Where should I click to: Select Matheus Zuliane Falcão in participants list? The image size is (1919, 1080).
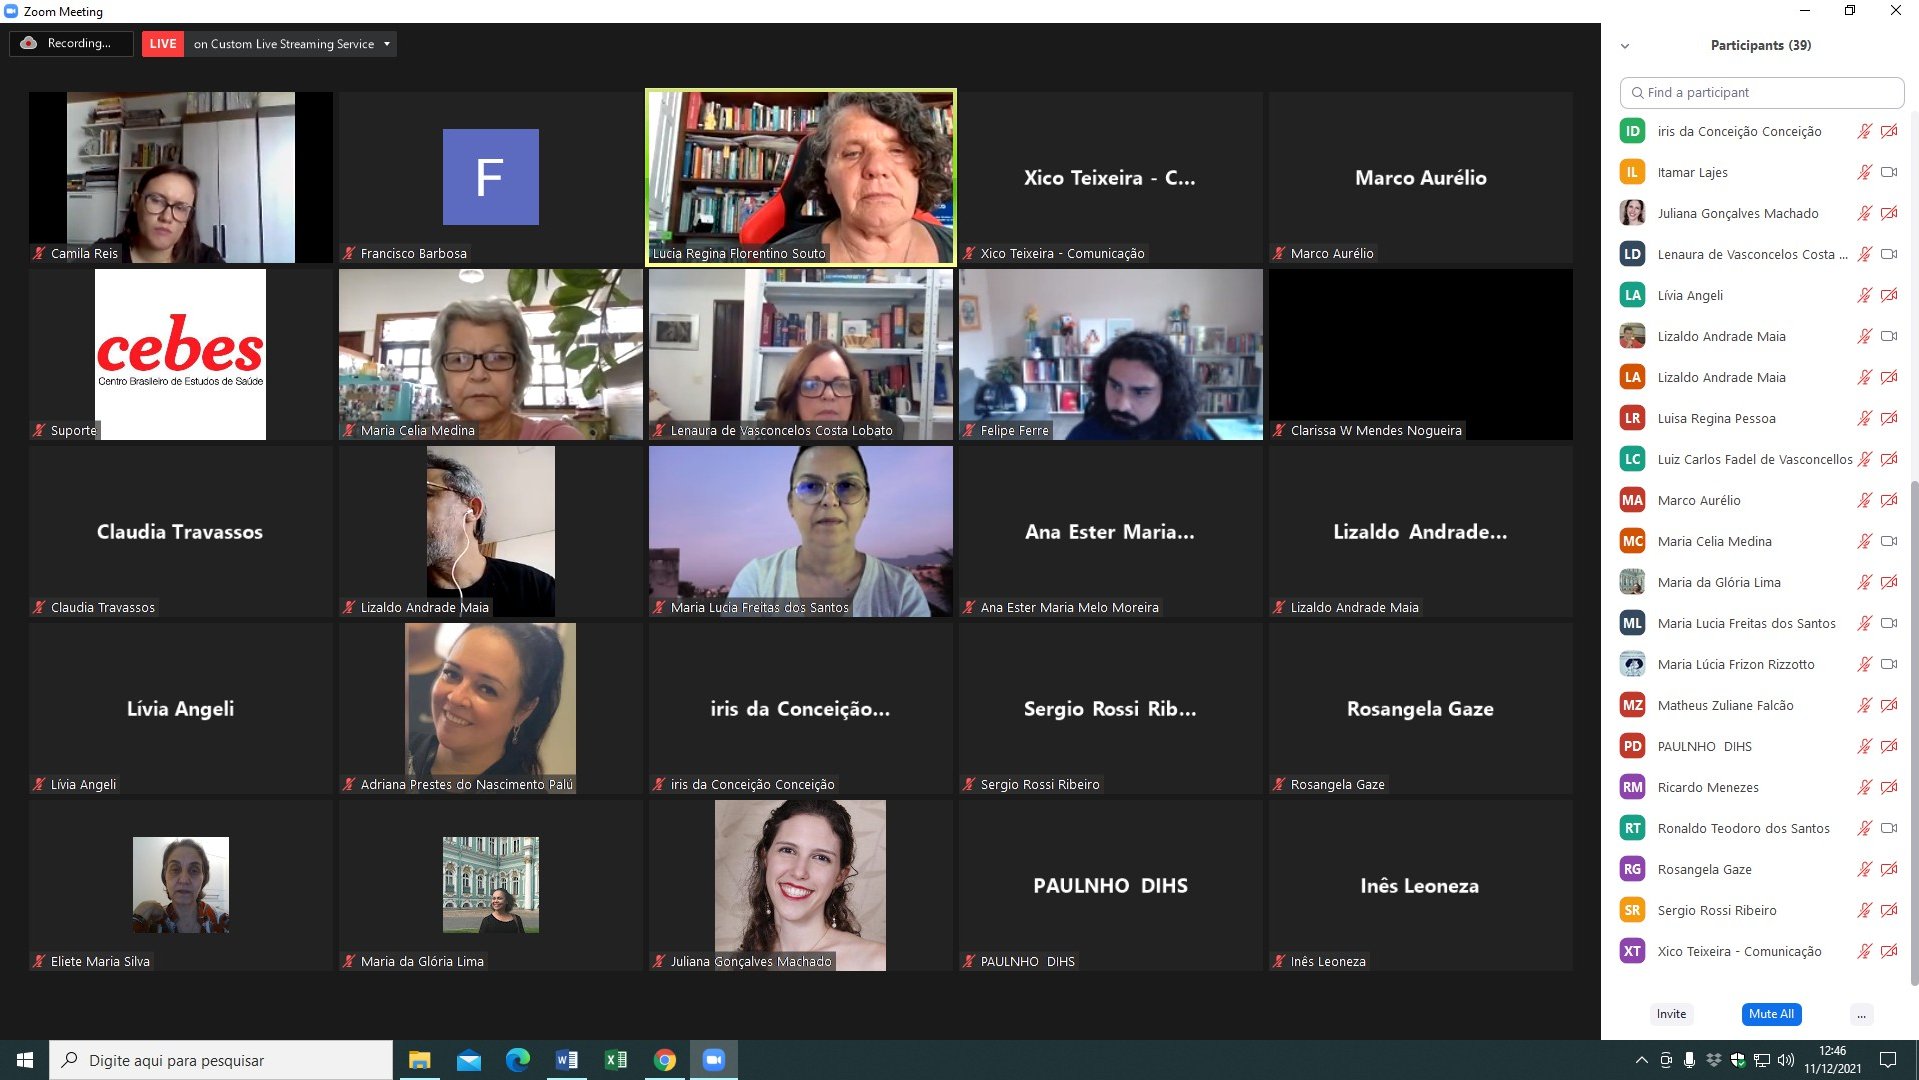[1725, 705]
